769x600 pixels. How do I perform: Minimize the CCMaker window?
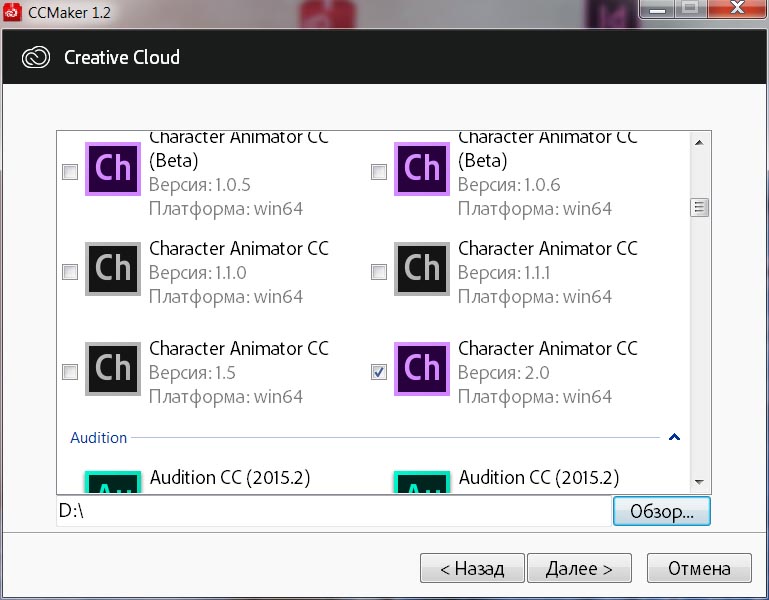click(658, 9)
